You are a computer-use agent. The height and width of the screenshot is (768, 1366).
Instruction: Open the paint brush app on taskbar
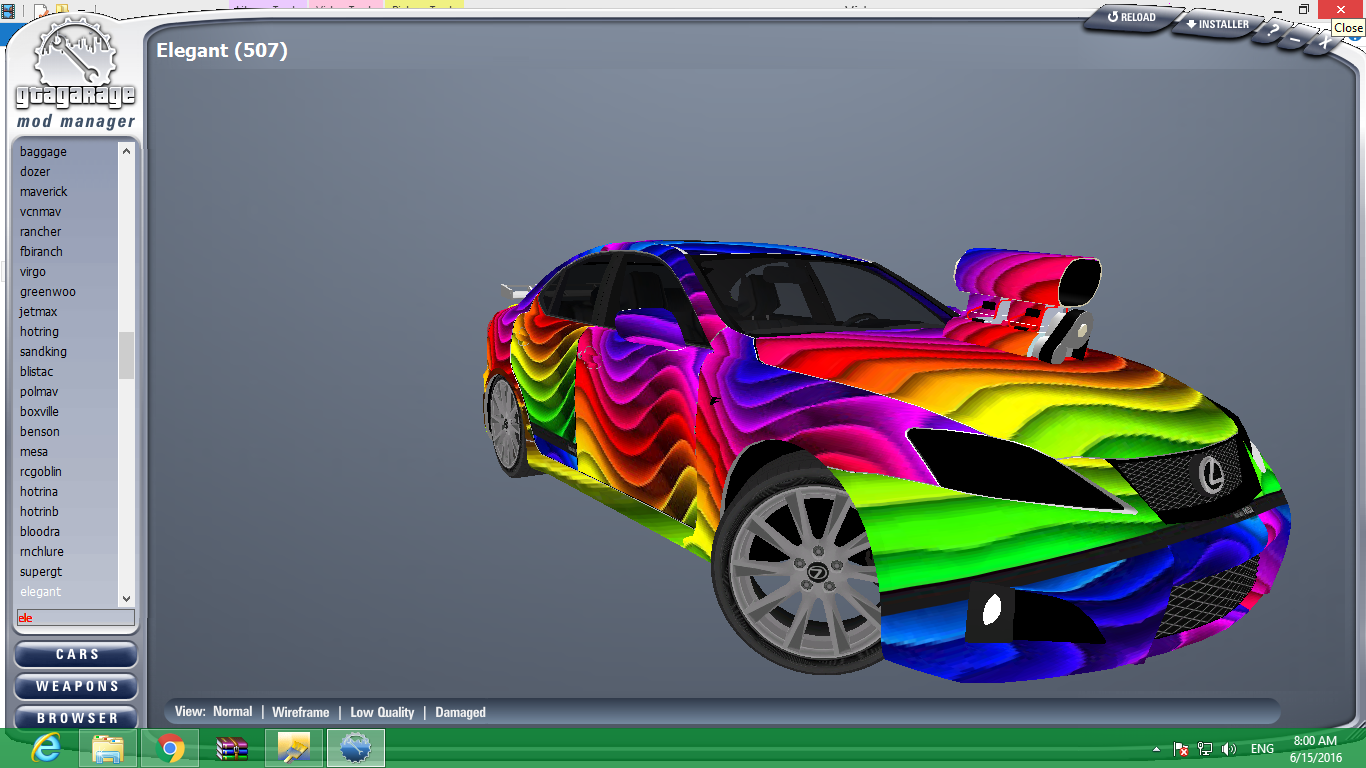coord(294,748)
